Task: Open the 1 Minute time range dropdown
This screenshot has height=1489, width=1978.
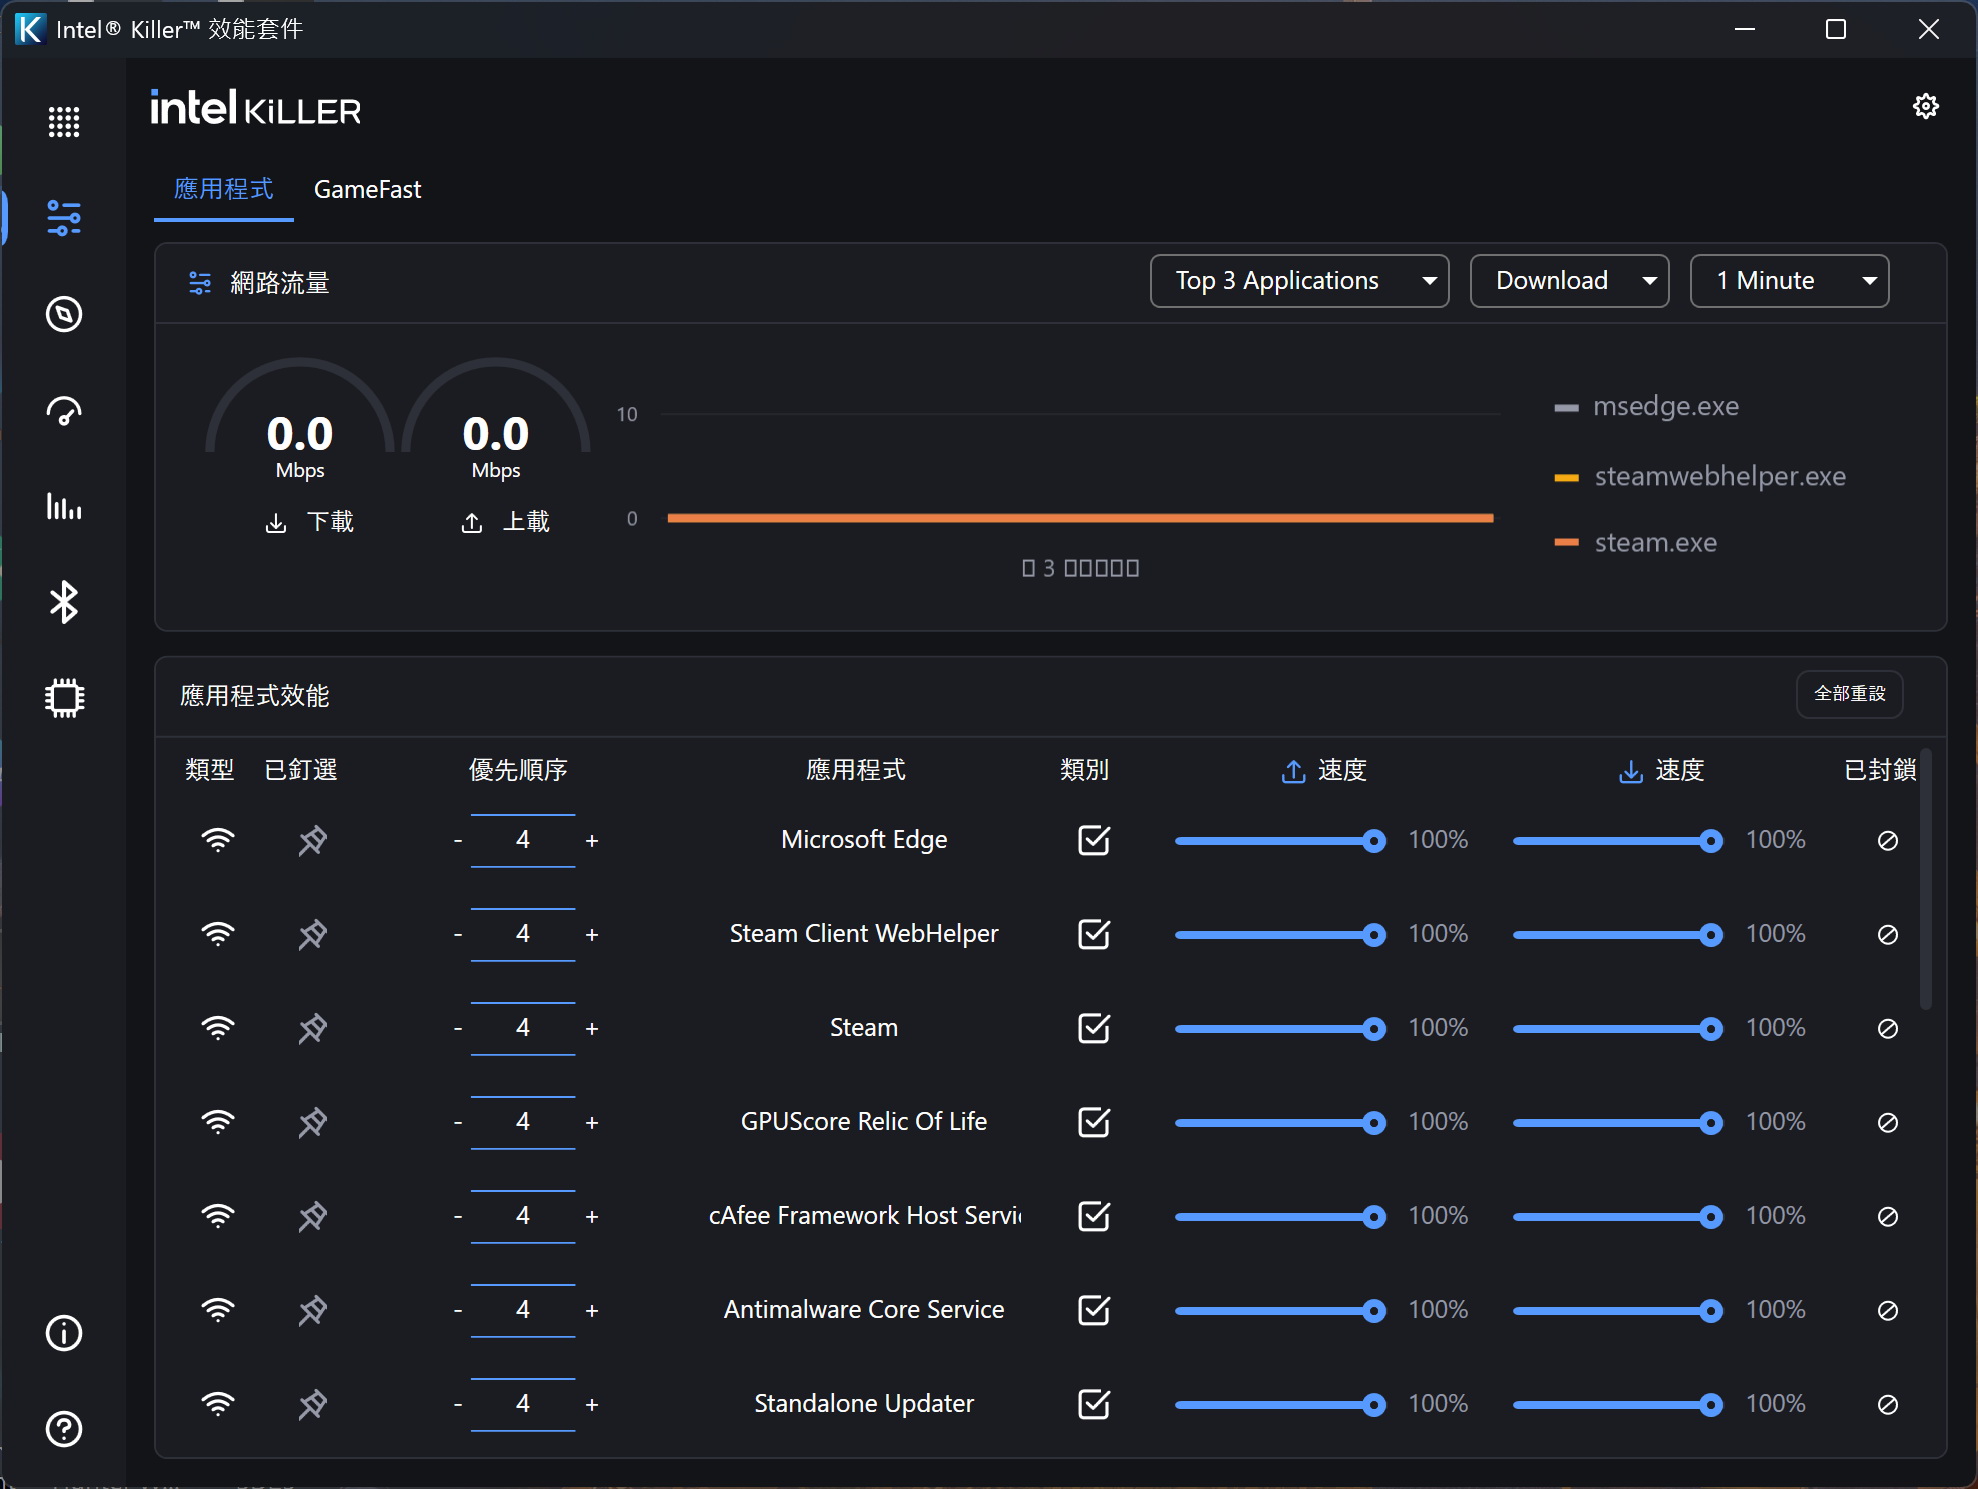Action: coord(1788,281)
